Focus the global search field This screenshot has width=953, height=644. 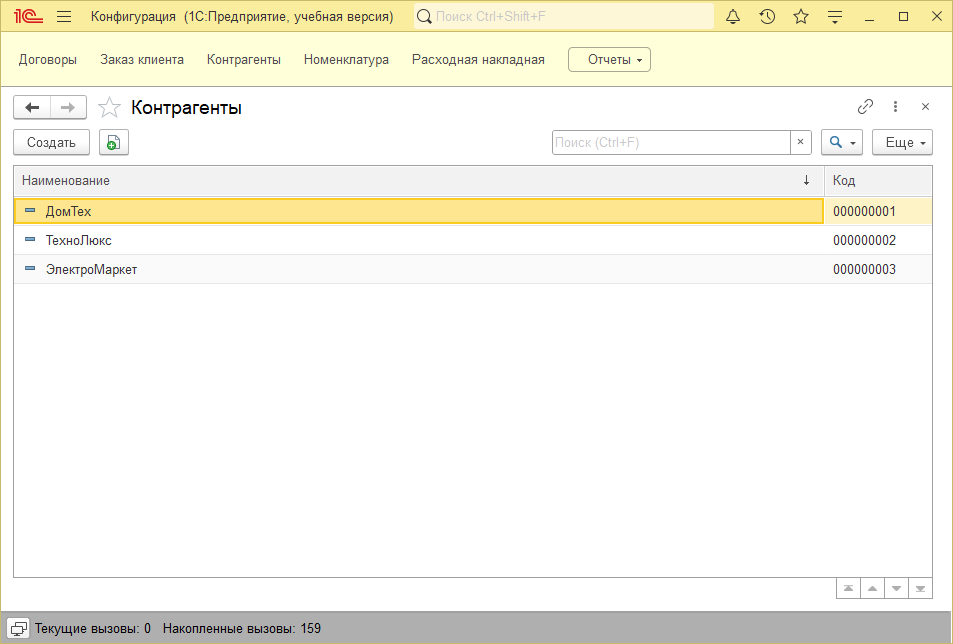coord(564,16)
